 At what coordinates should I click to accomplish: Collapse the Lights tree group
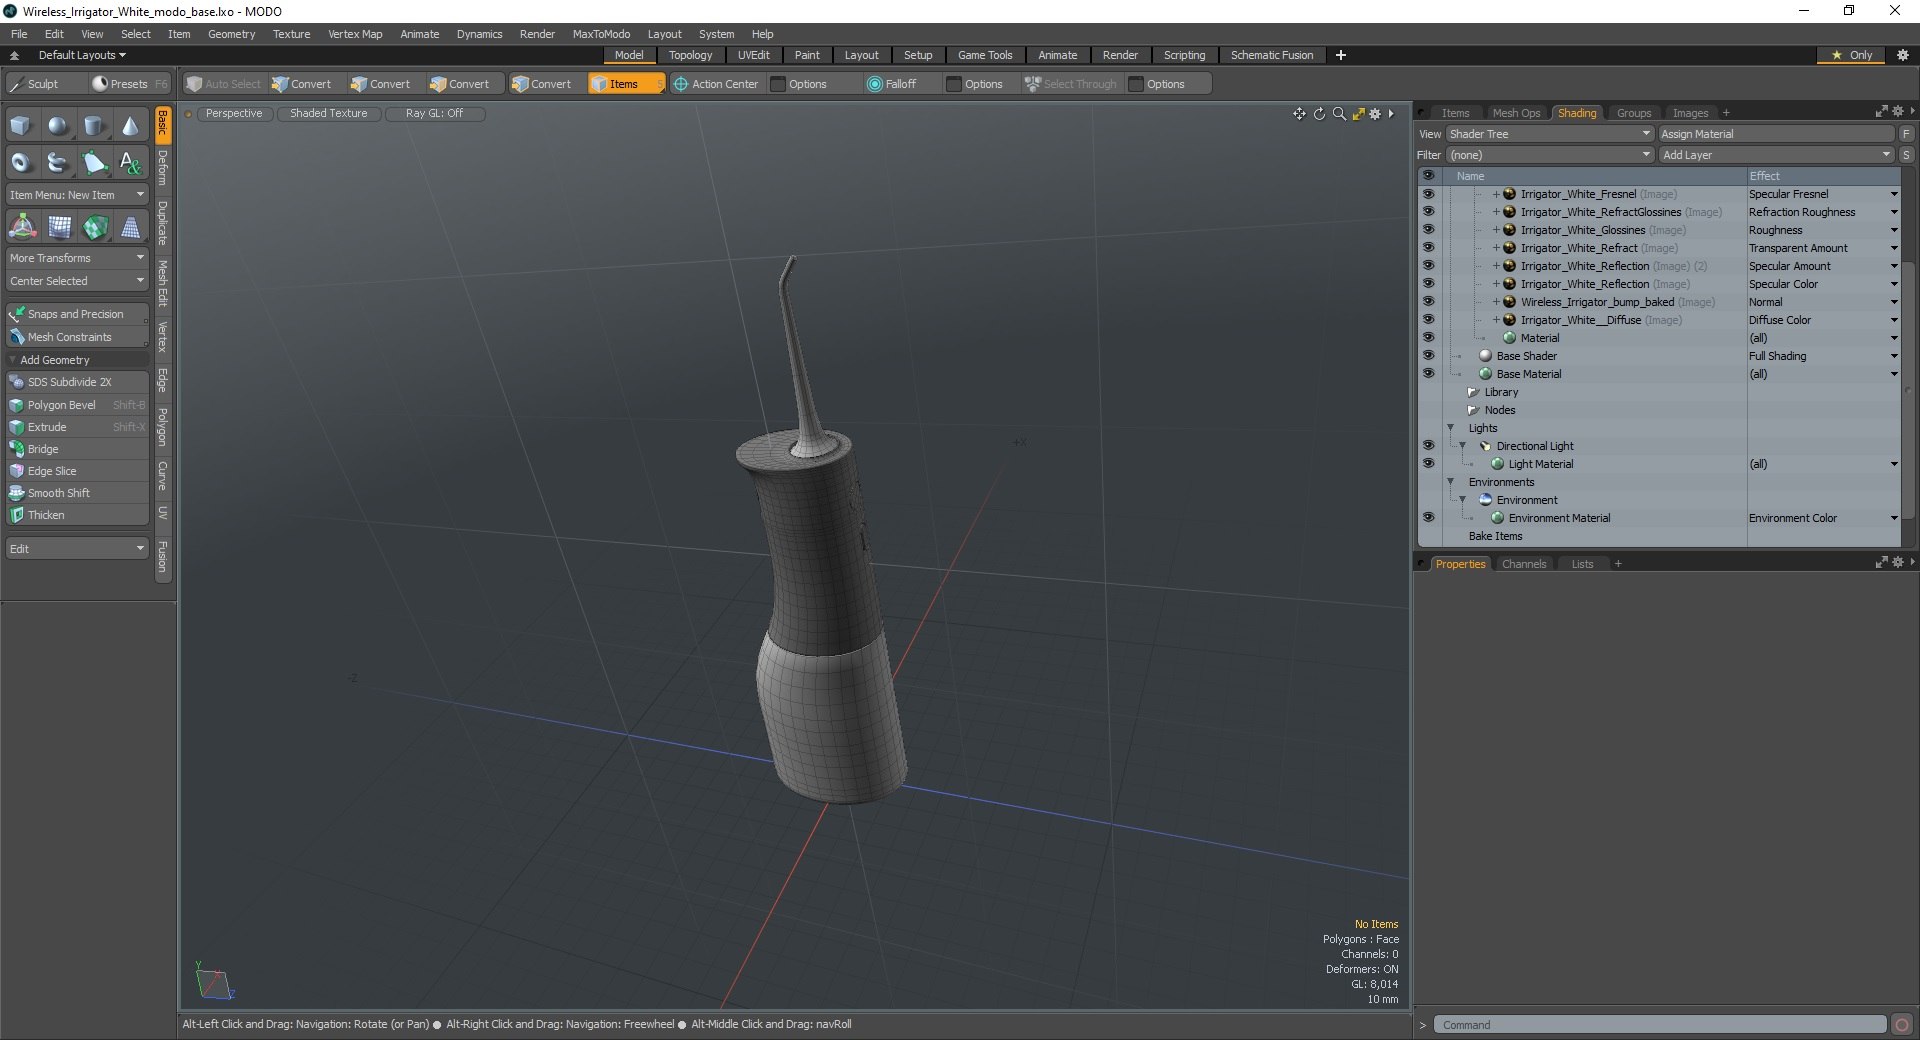1451,428
